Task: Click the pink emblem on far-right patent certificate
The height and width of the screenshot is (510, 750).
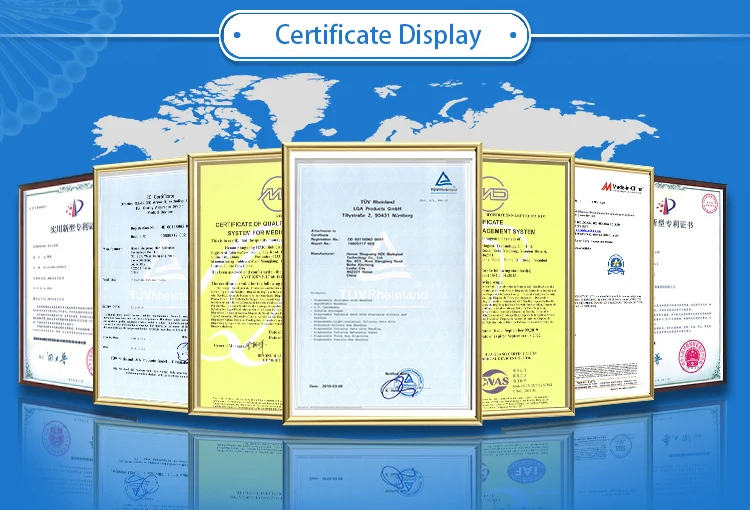Action: point(666,205)
